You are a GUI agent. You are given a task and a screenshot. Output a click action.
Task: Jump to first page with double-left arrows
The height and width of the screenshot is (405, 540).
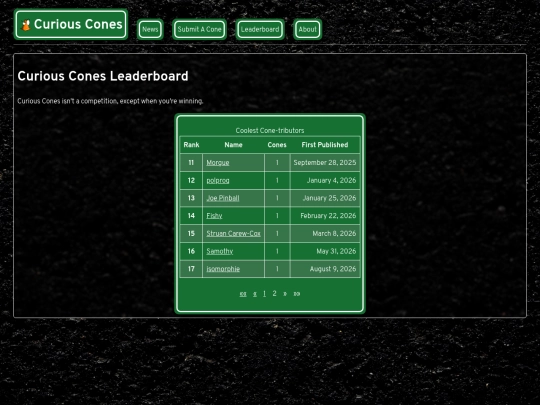click(243, 294)
